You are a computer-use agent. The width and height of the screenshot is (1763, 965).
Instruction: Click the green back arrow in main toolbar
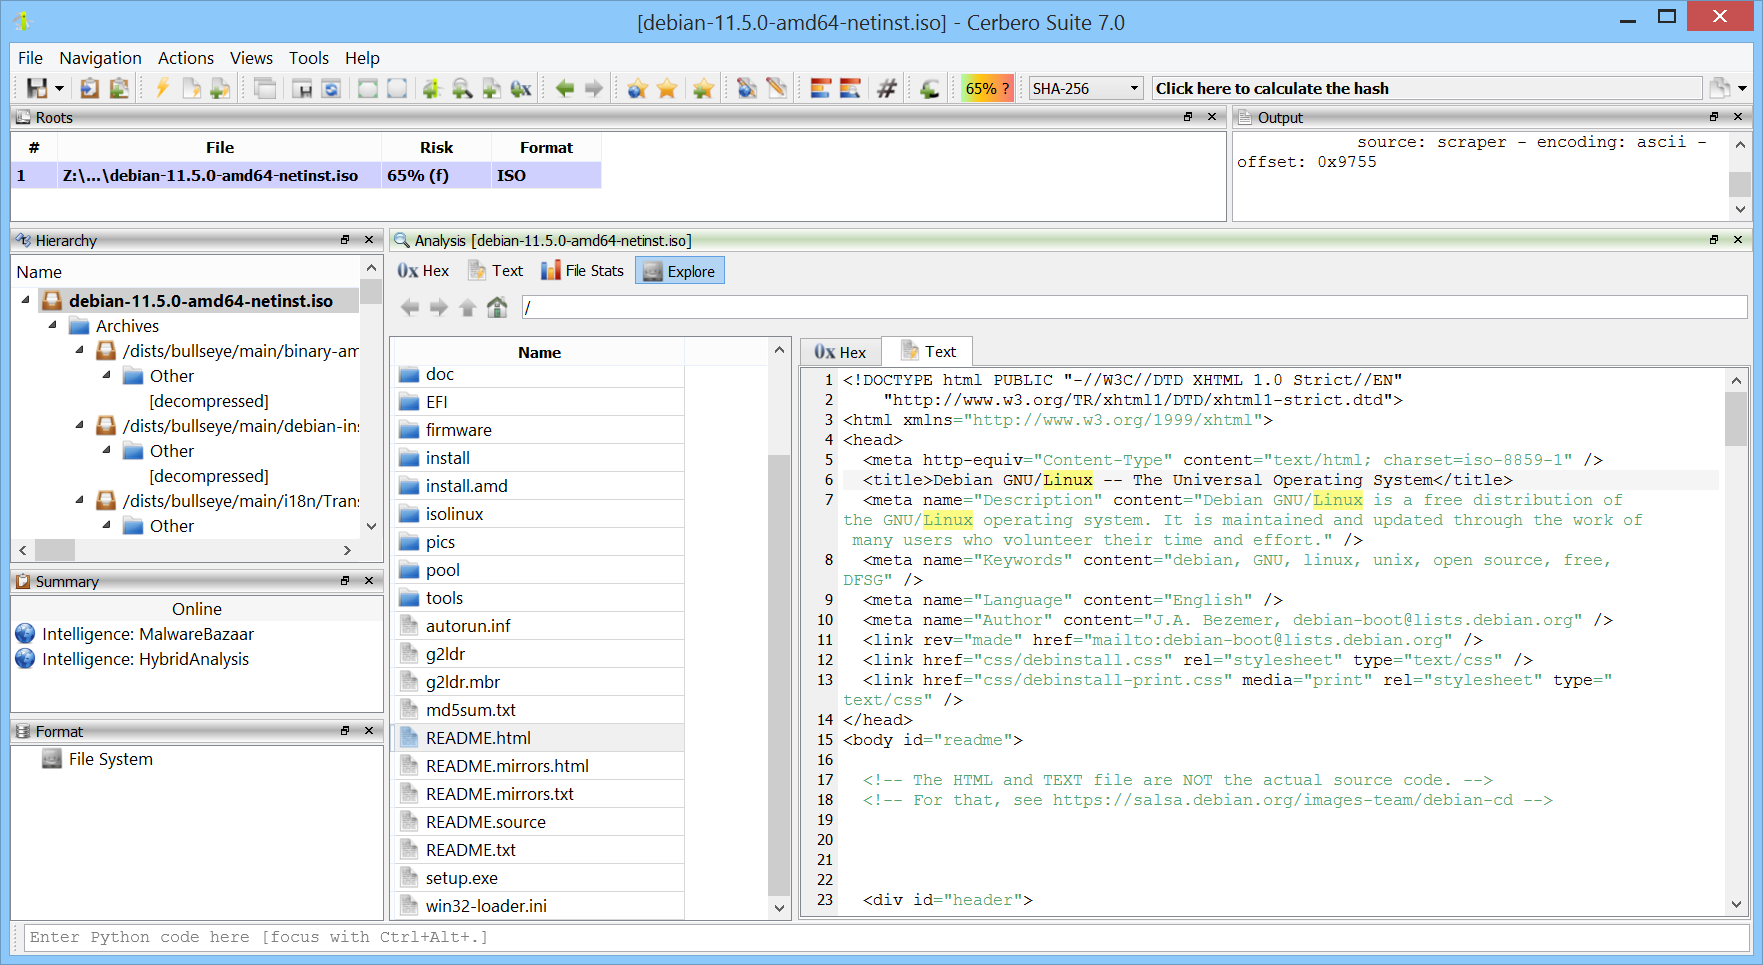coord(565,88)
